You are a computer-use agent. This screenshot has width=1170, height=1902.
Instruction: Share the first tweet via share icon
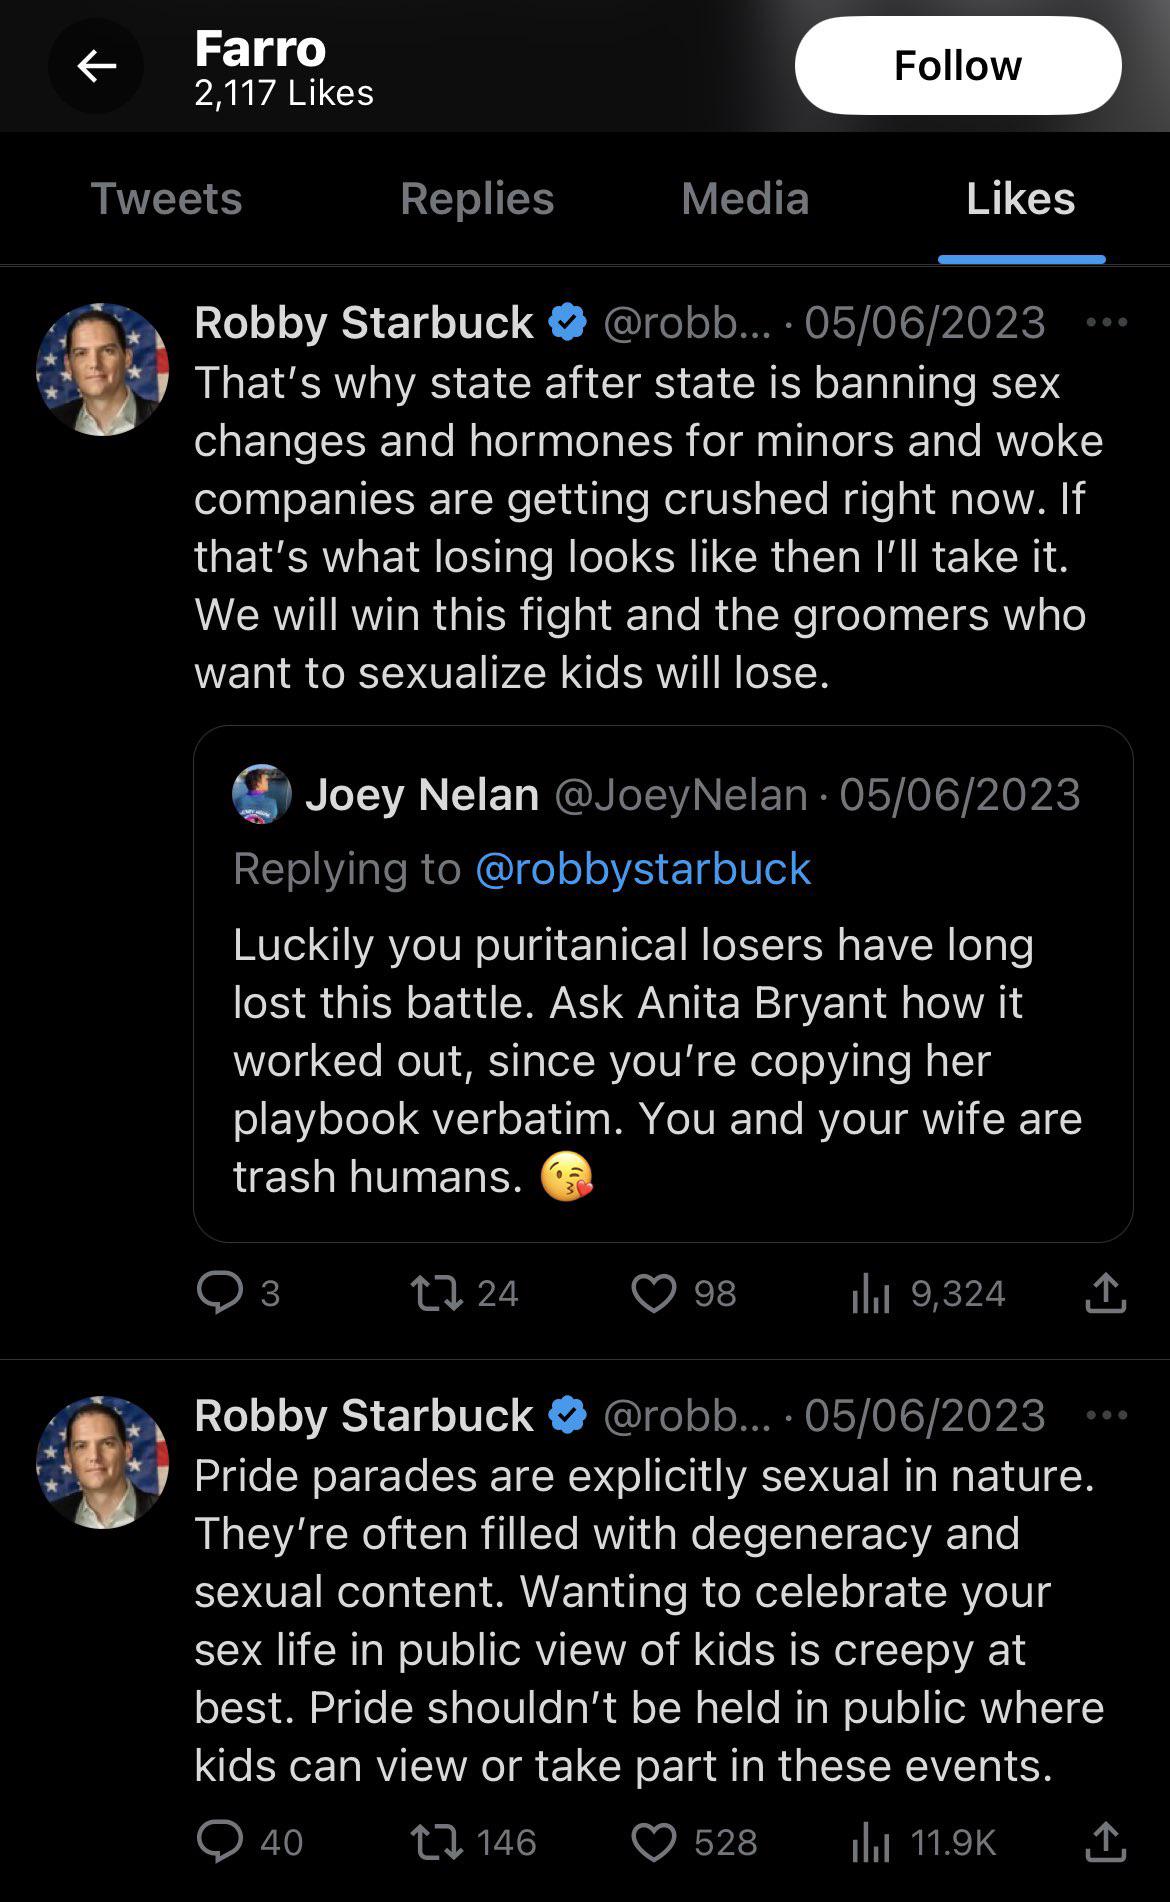point(1105,1293)
